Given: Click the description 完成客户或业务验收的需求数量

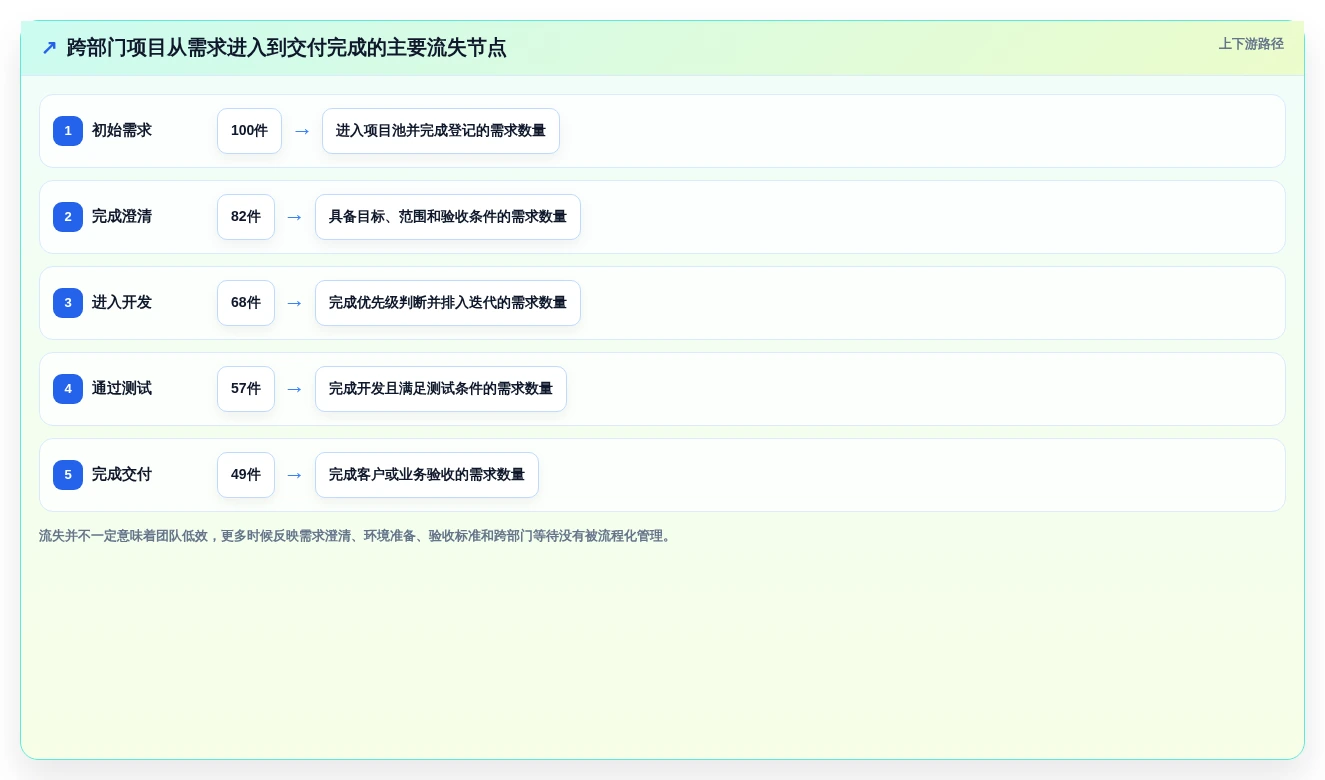Looking at the screenshot, I should tap(427, 475).
